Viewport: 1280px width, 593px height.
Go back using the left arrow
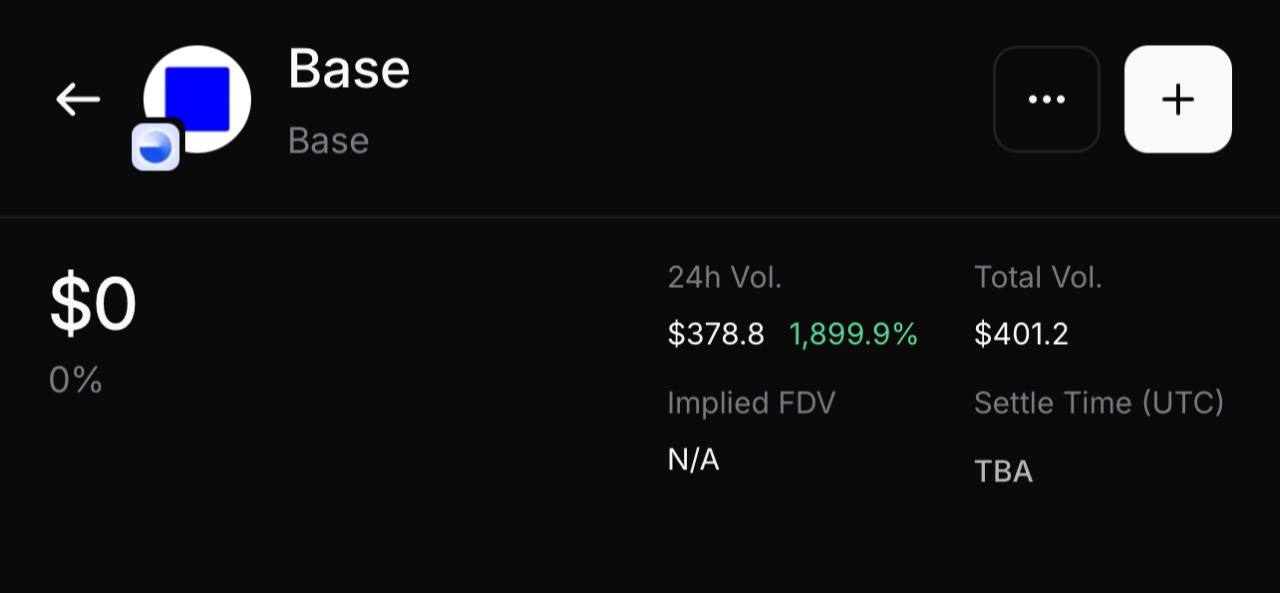pyautogui.click(x=78, y=99)
